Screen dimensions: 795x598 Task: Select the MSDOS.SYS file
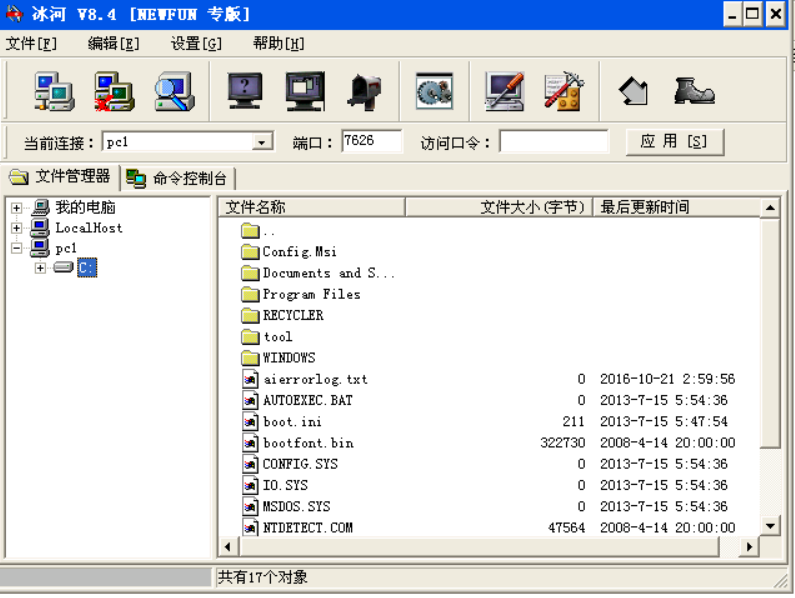[x=286, y=507]
